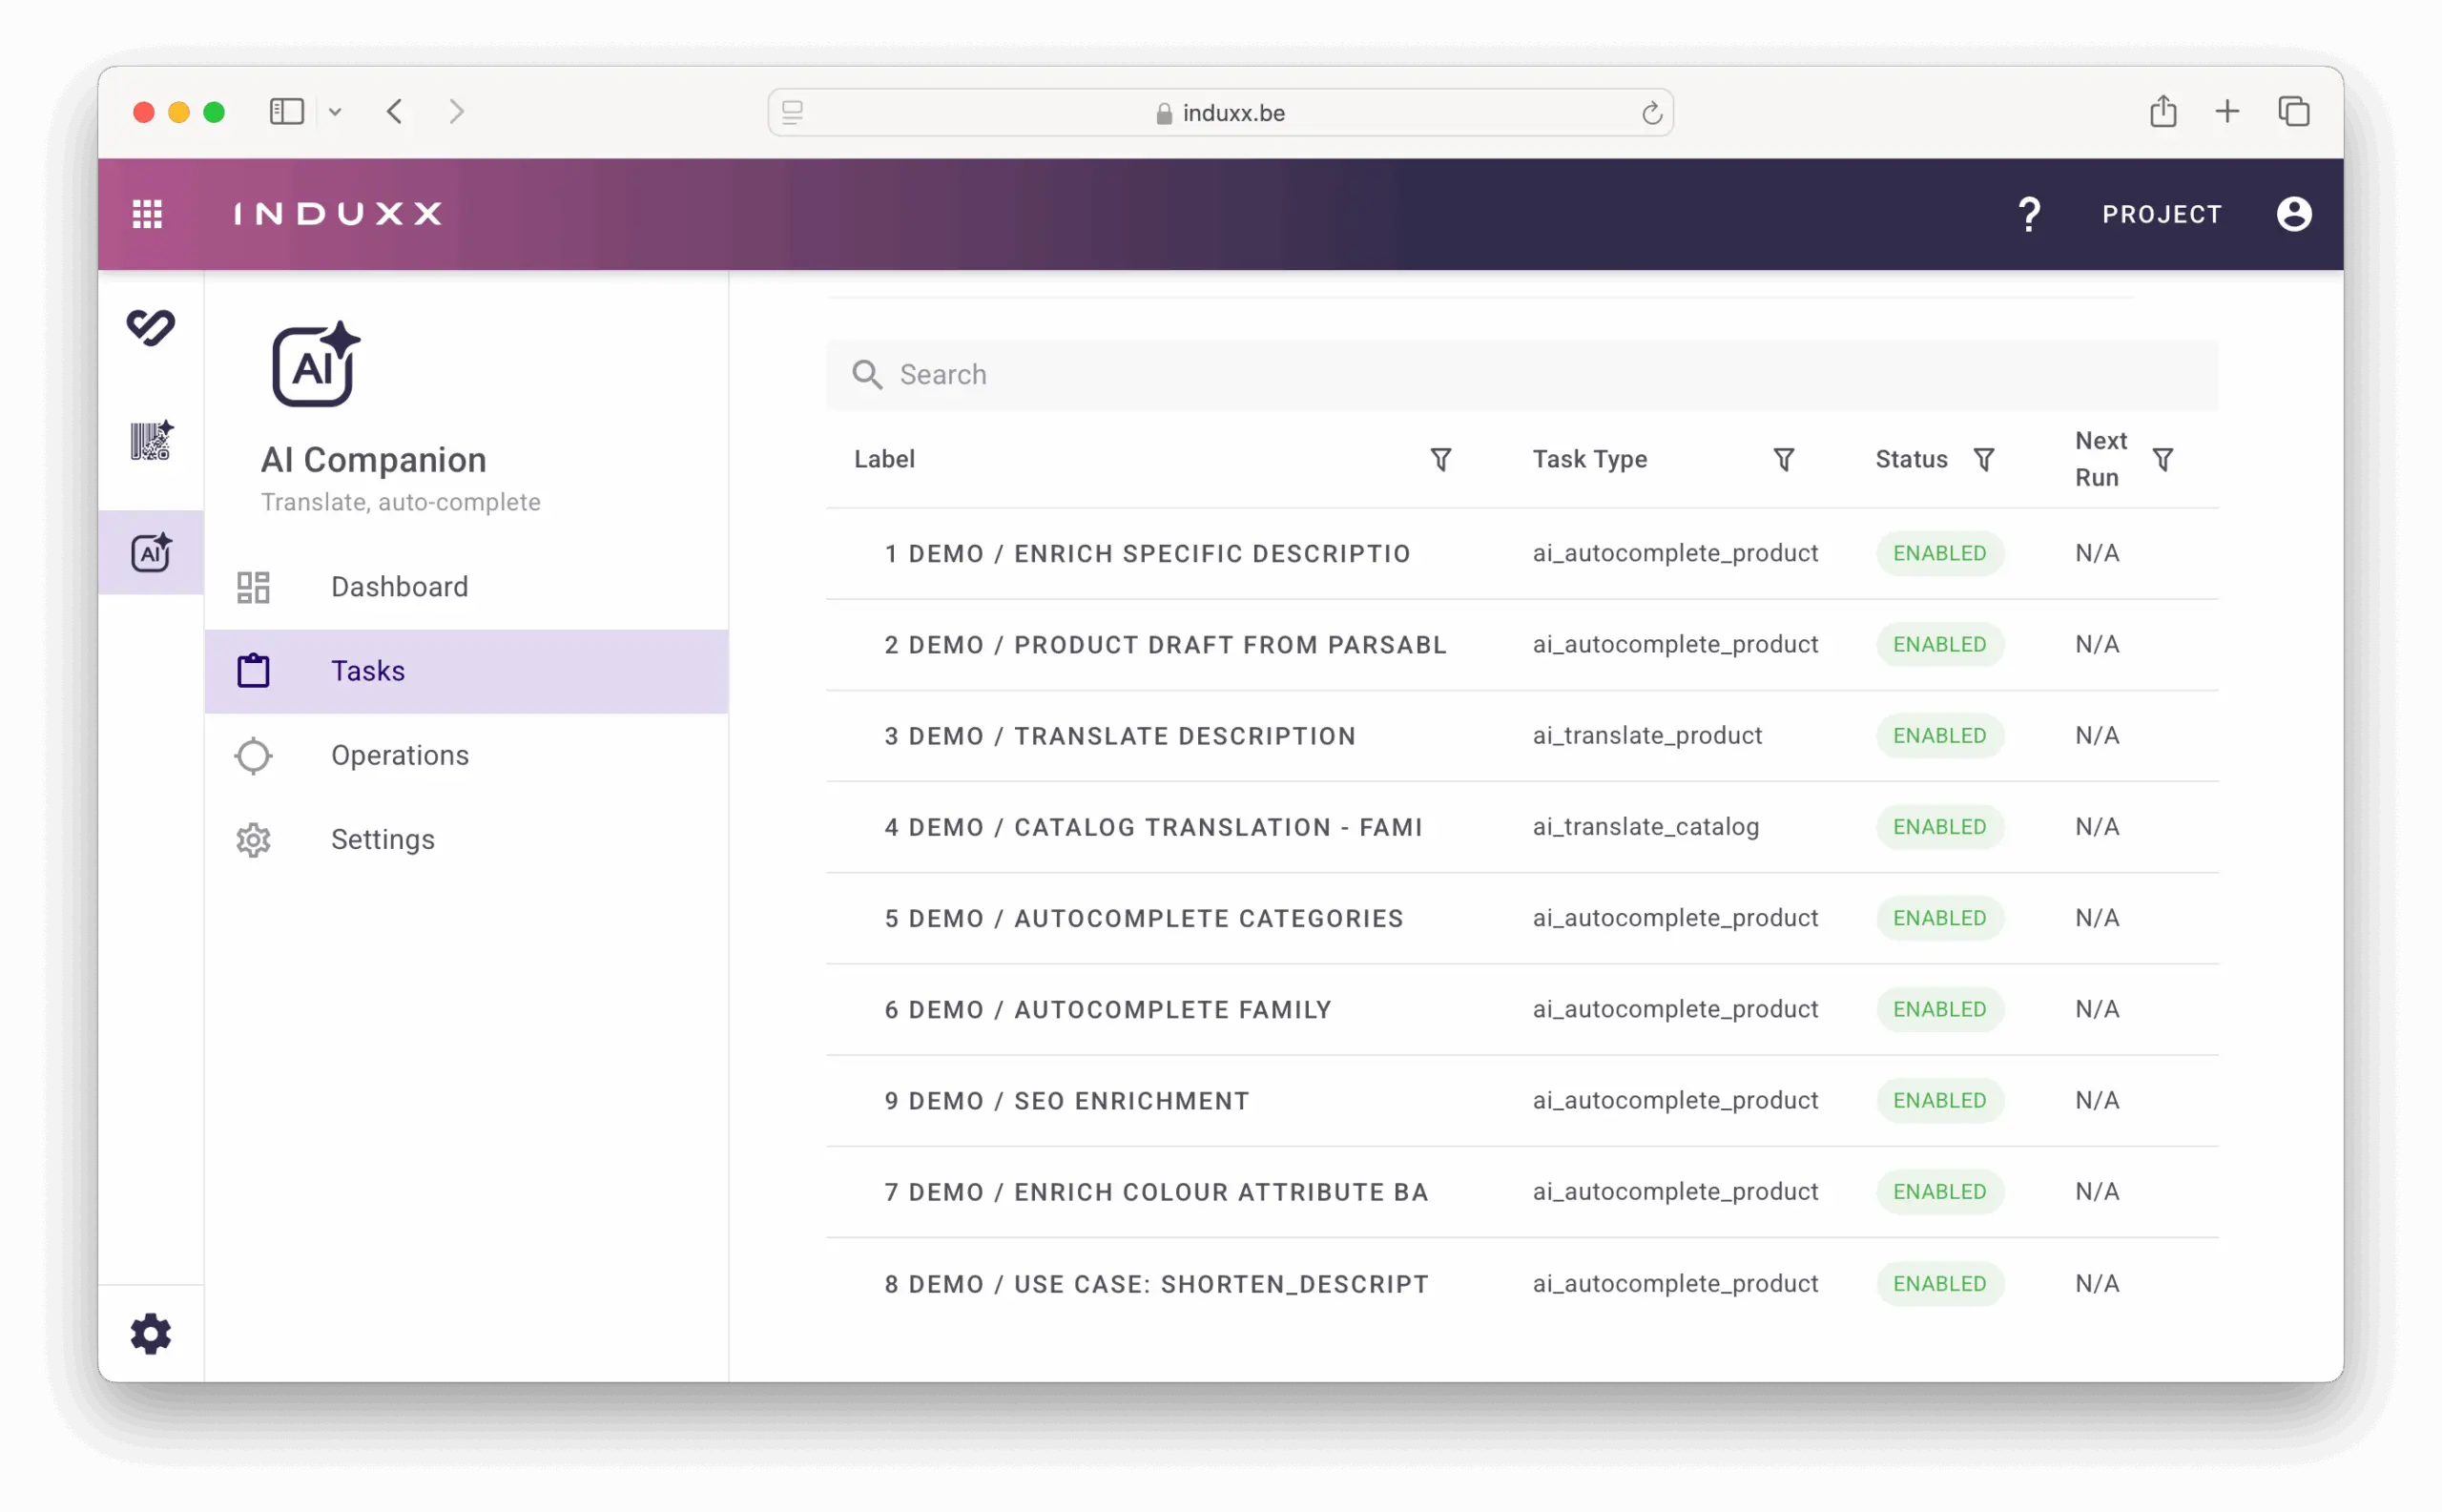
Task: Click the PROJECT button in header
Action: [2161, 214]
